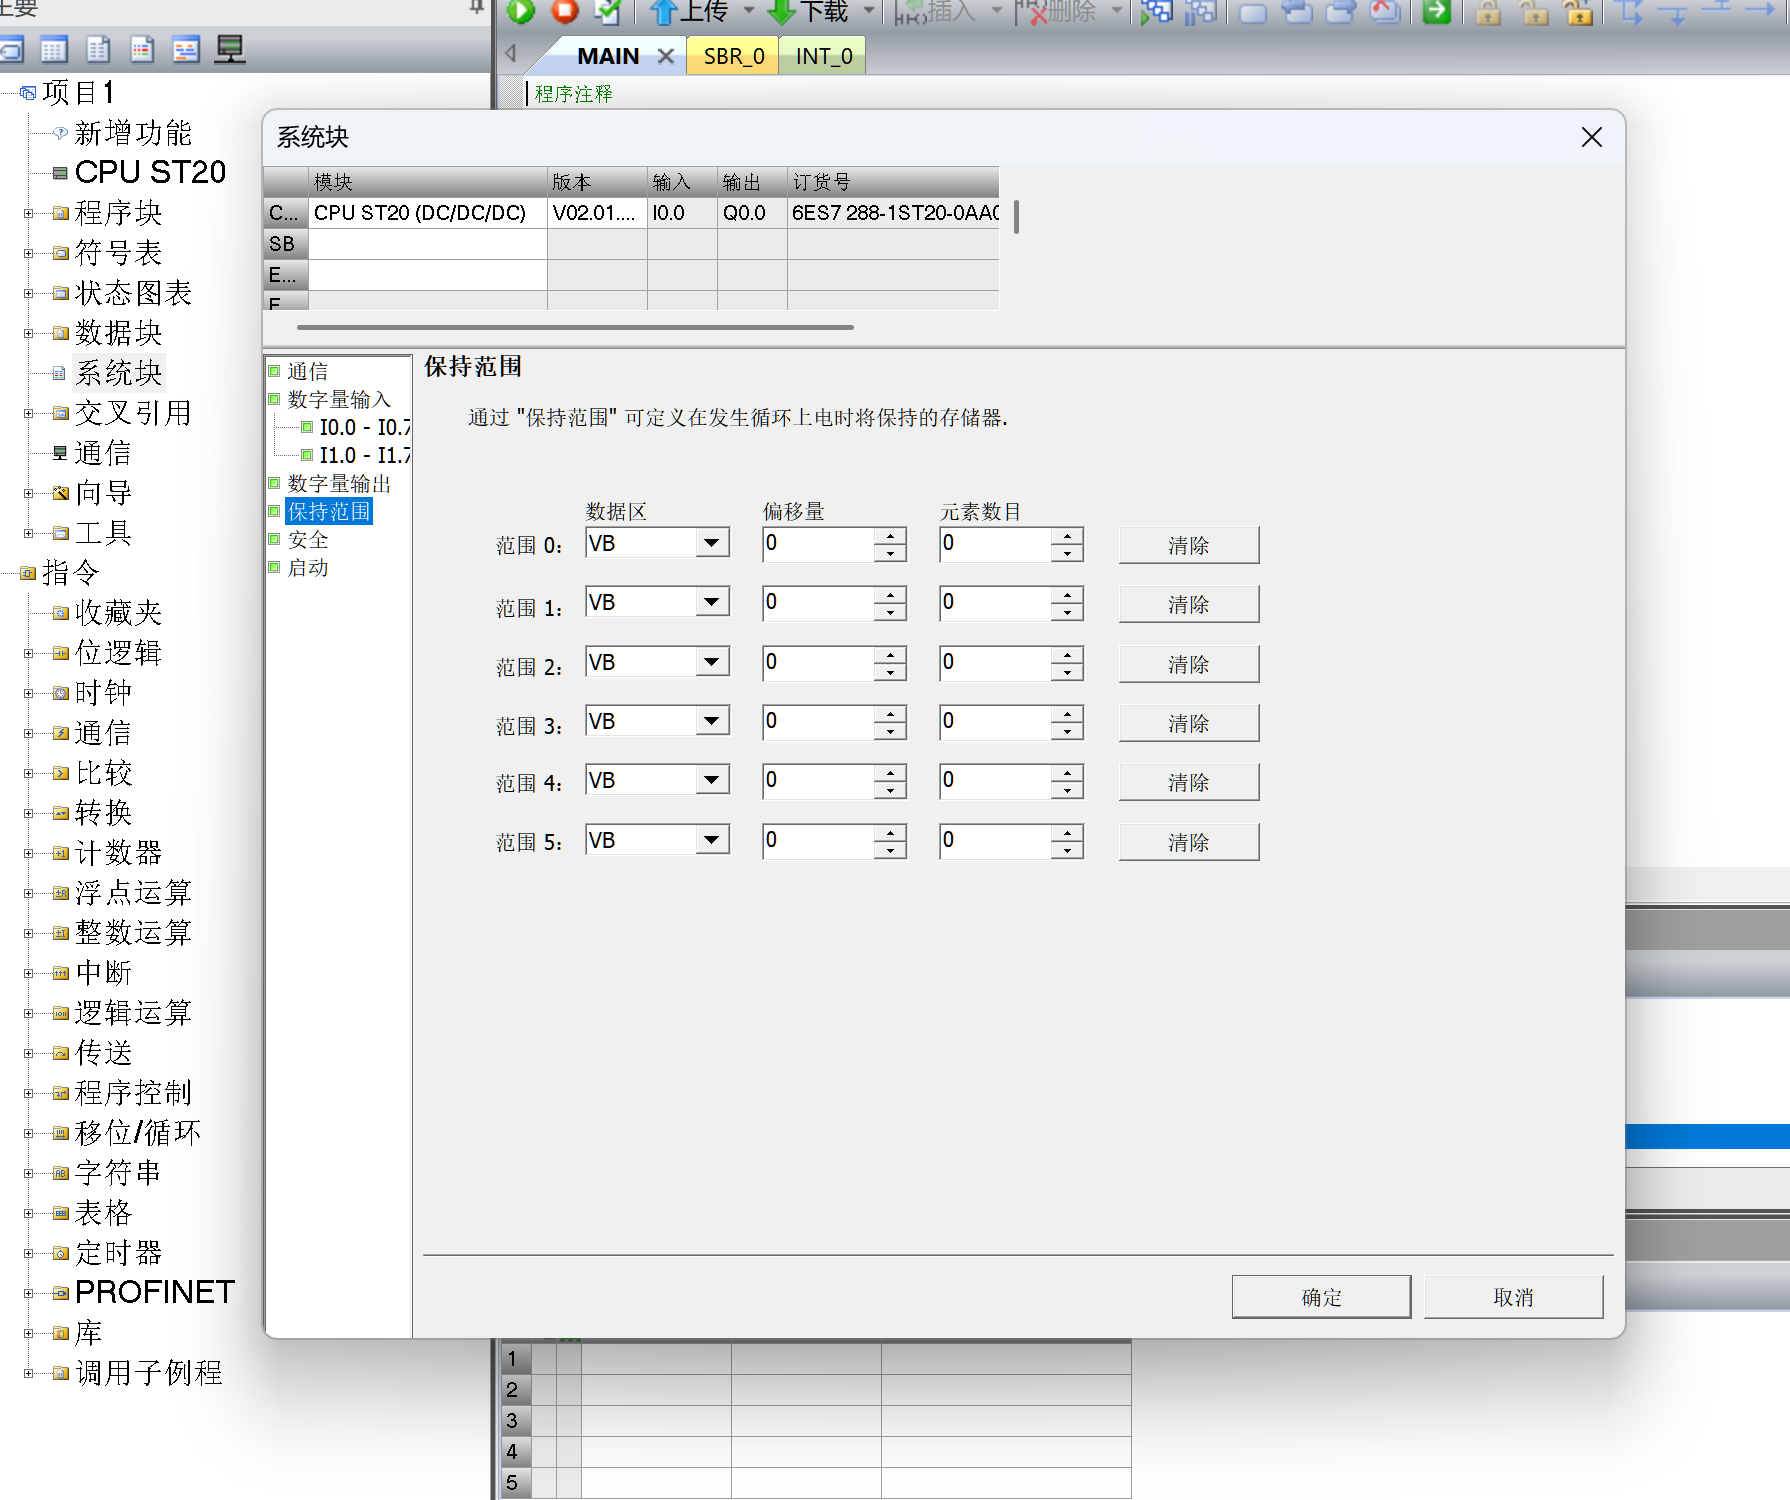Viewport: 1790px width, 1500px height.
Task: Click the green Run PLC icon
Action: tap(521, 11)
